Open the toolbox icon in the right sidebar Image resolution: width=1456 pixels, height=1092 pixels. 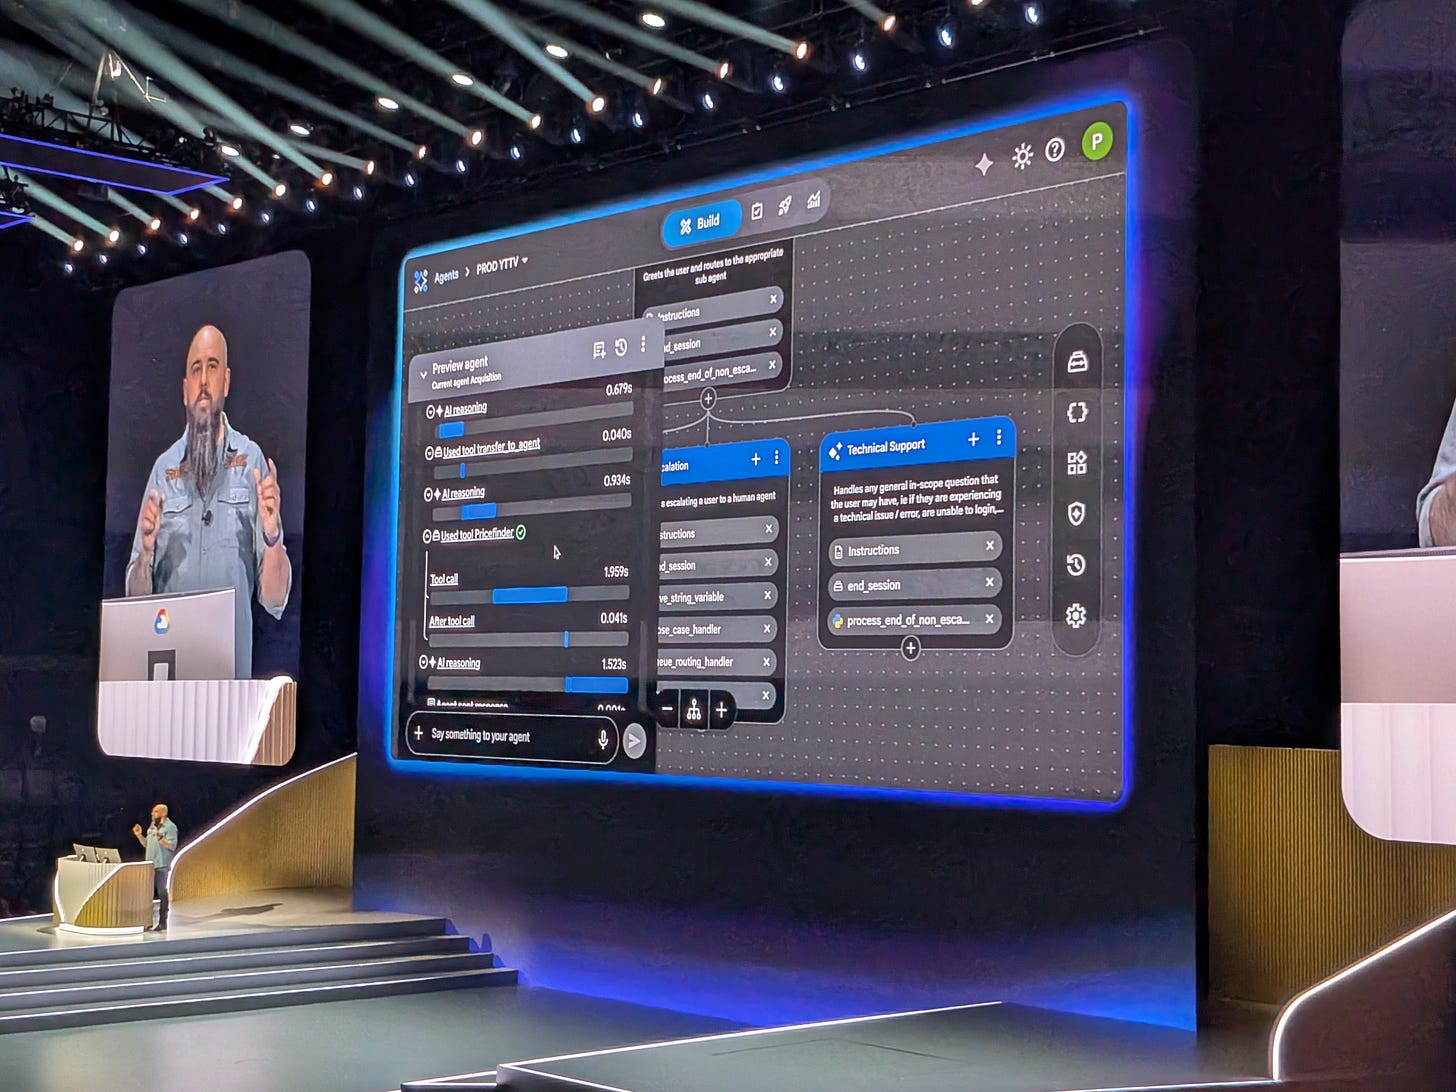pos(1077,362)
